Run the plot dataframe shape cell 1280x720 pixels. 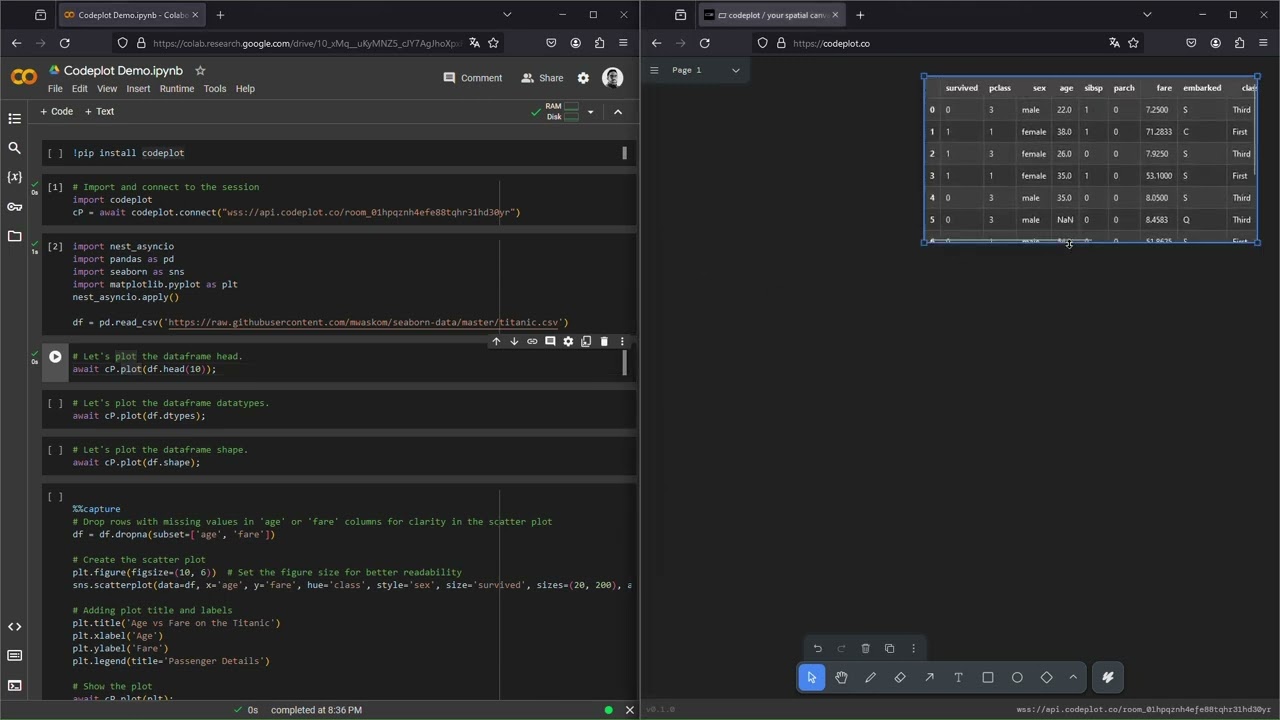coord(55,450)
